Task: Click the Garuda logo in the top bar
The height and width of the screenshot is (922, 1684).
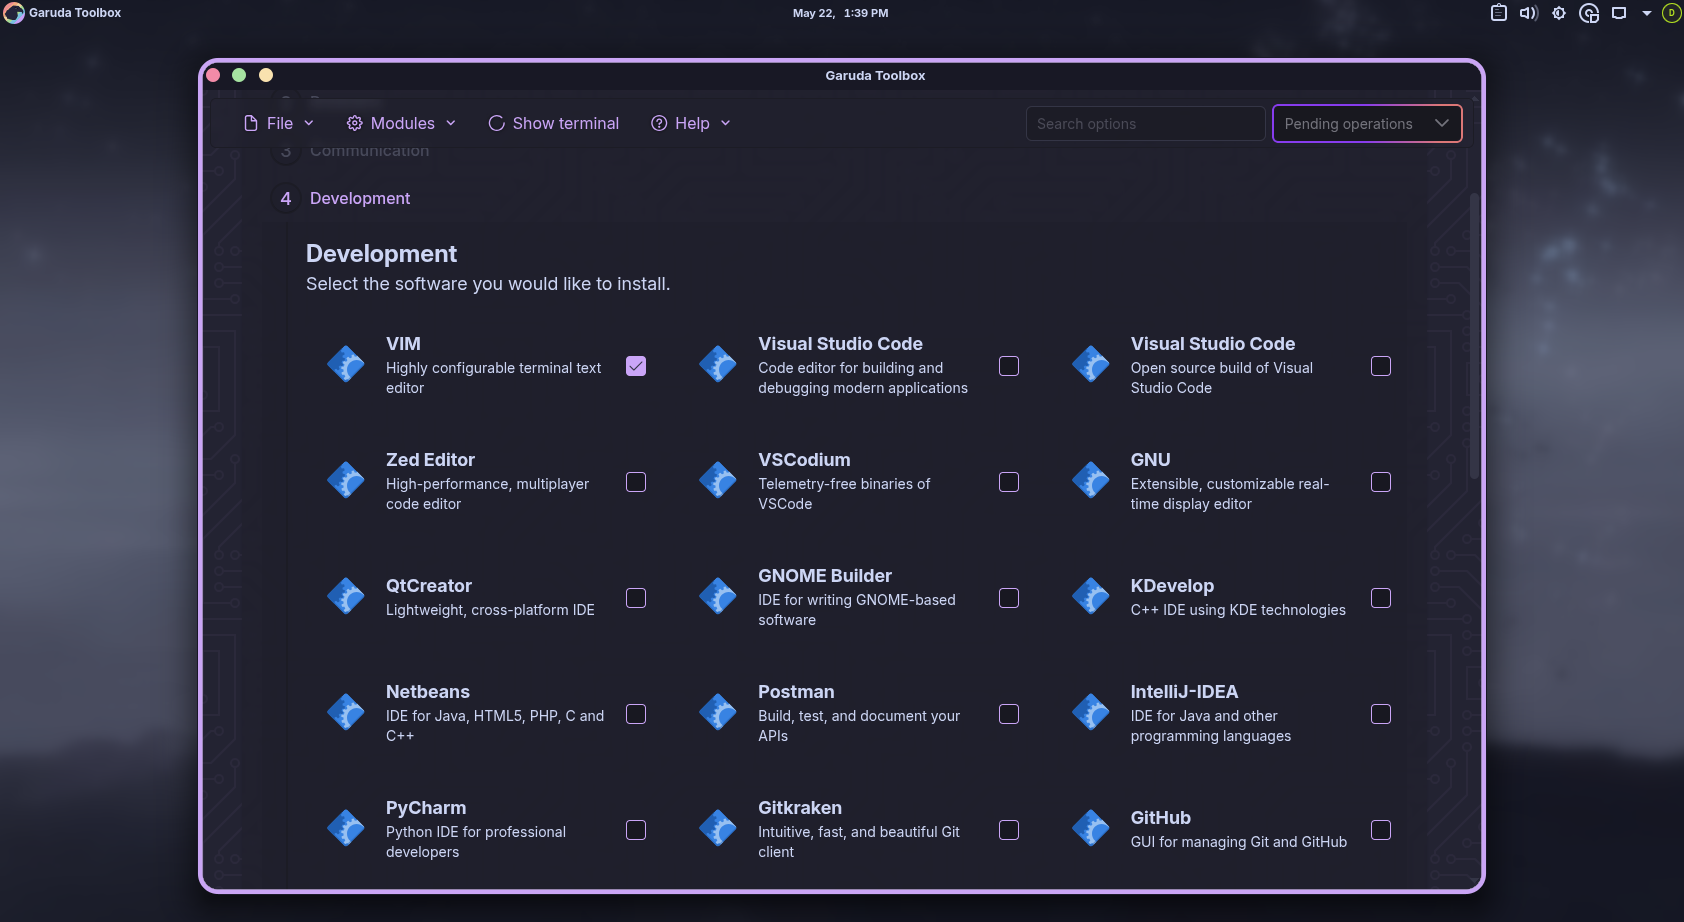Action: tap(14, 13)
